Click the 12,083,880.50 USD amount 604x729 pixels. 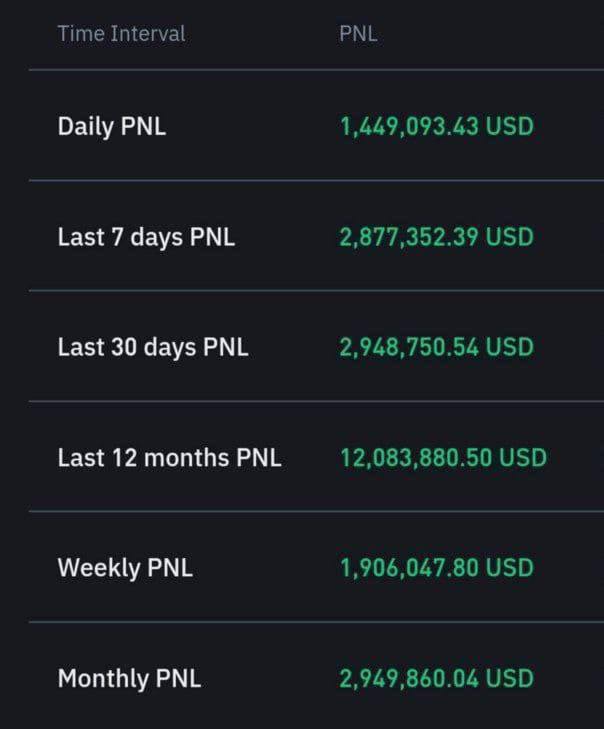[444, 457]
